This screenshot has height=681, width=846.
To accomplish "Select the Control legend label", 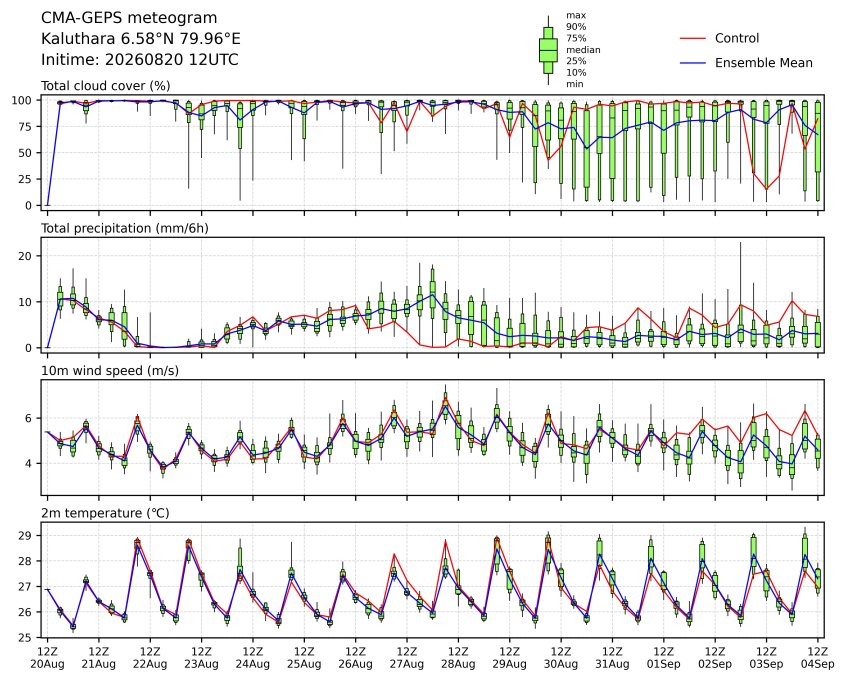I will coord(736,38).
